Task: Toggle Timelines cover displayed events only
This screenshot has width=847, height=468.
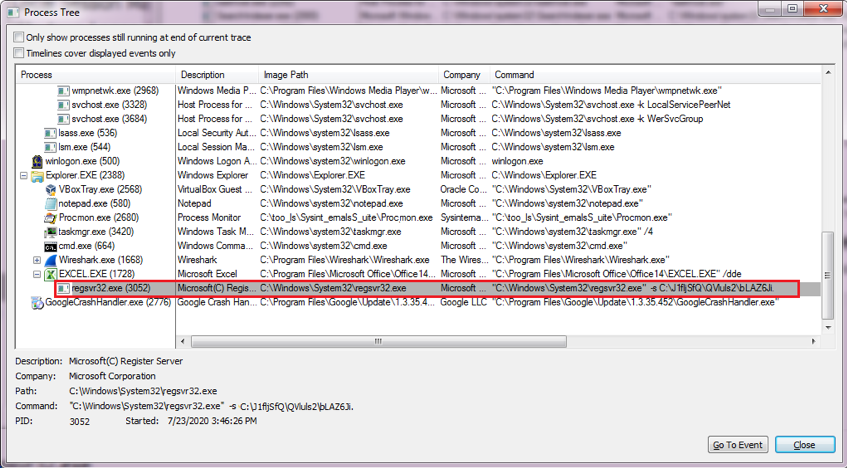Action: click(19, 53)
